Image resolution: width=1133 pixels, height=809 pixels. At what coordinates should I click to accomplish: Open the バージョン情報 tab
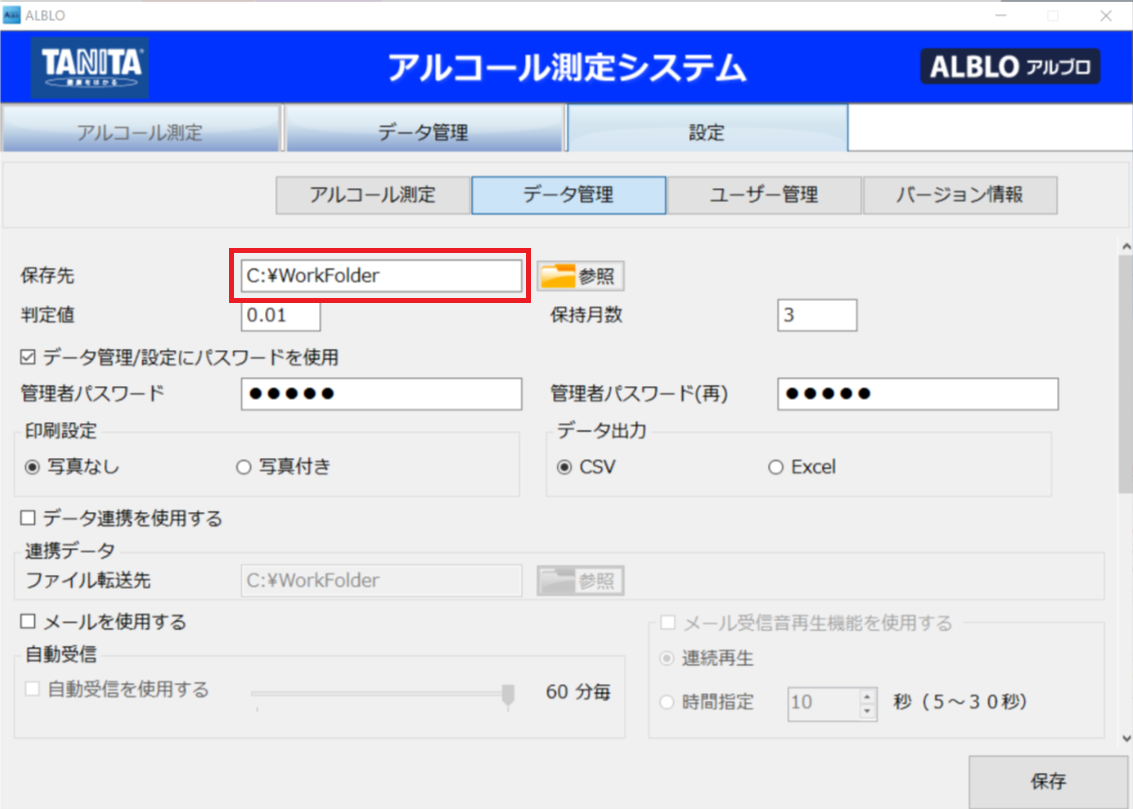959,194
